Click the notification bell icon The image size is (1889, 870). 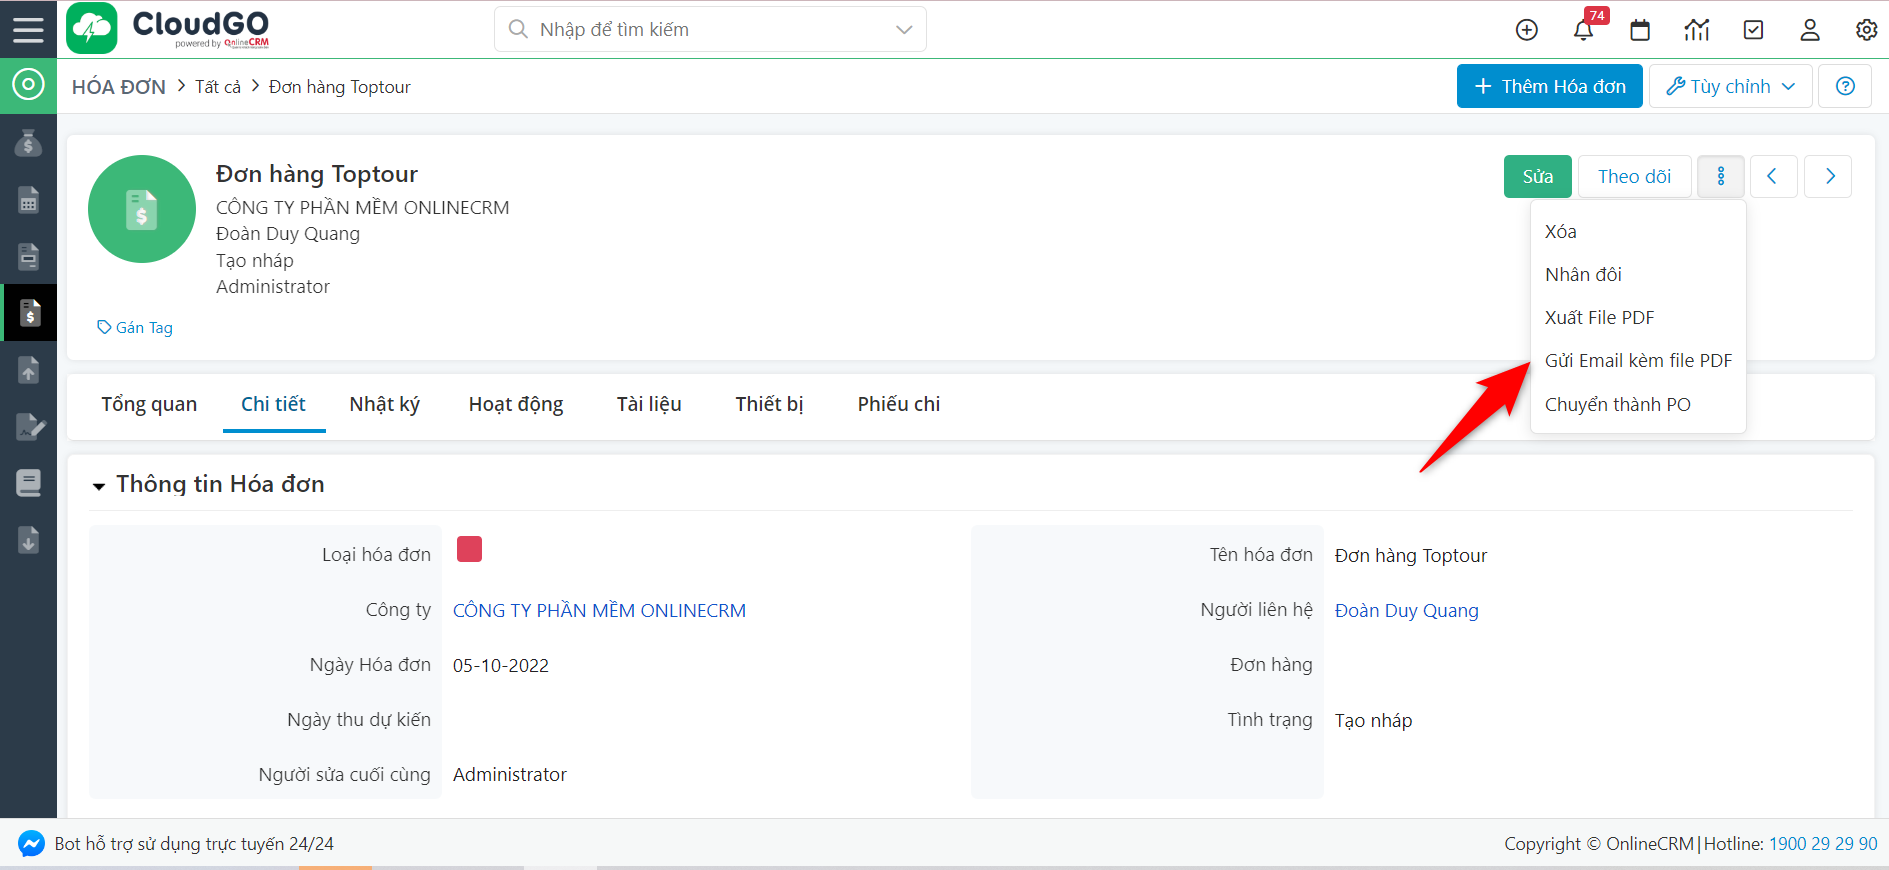(x=1583, y=30)
